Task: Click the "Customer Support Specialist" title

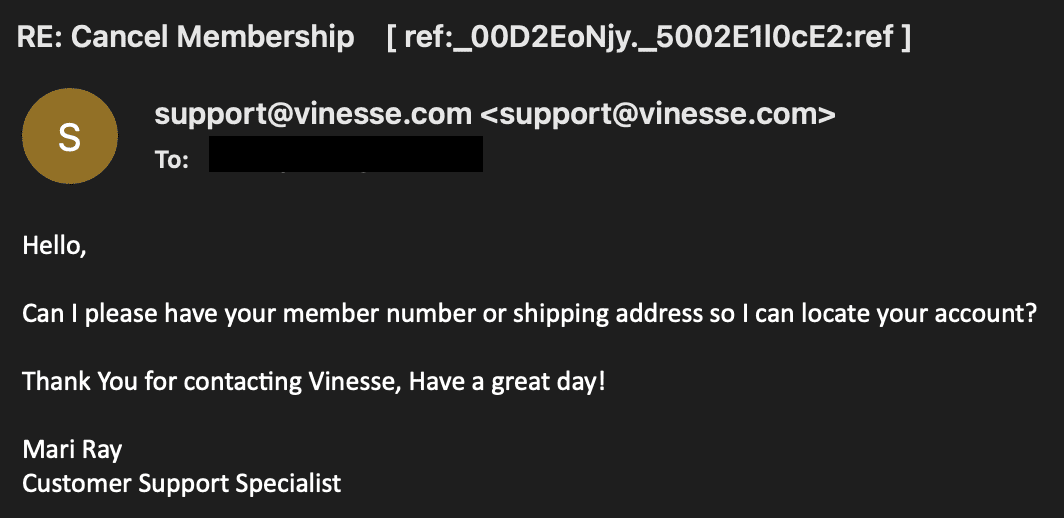Action: [x=182, y=483]
